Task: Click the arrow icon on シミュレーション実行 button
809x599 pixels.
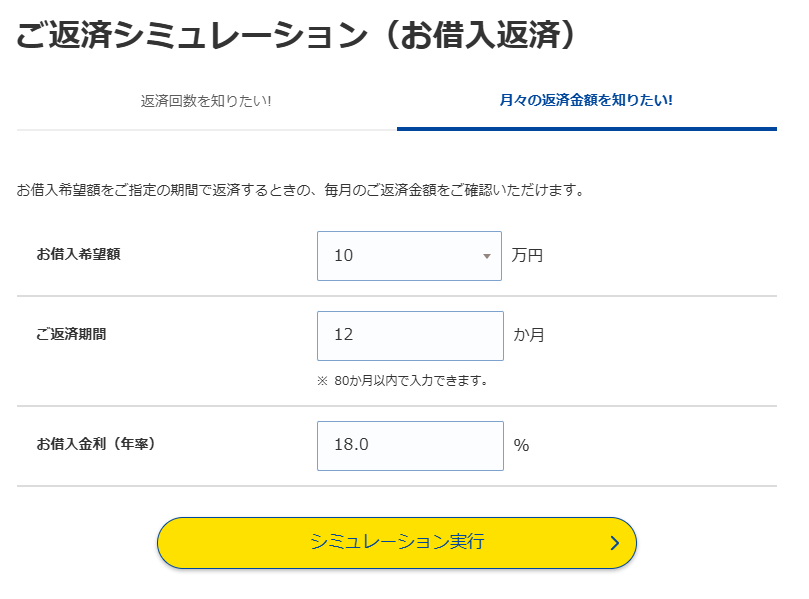Action: point(615,543)
